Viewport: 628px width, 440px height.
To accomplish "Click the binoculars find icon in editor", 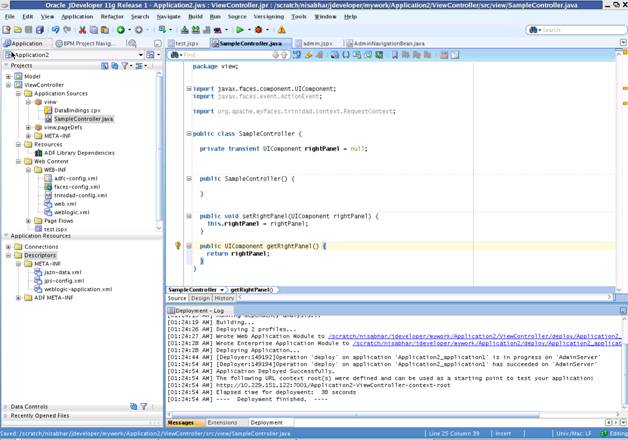I will point(174,55).
